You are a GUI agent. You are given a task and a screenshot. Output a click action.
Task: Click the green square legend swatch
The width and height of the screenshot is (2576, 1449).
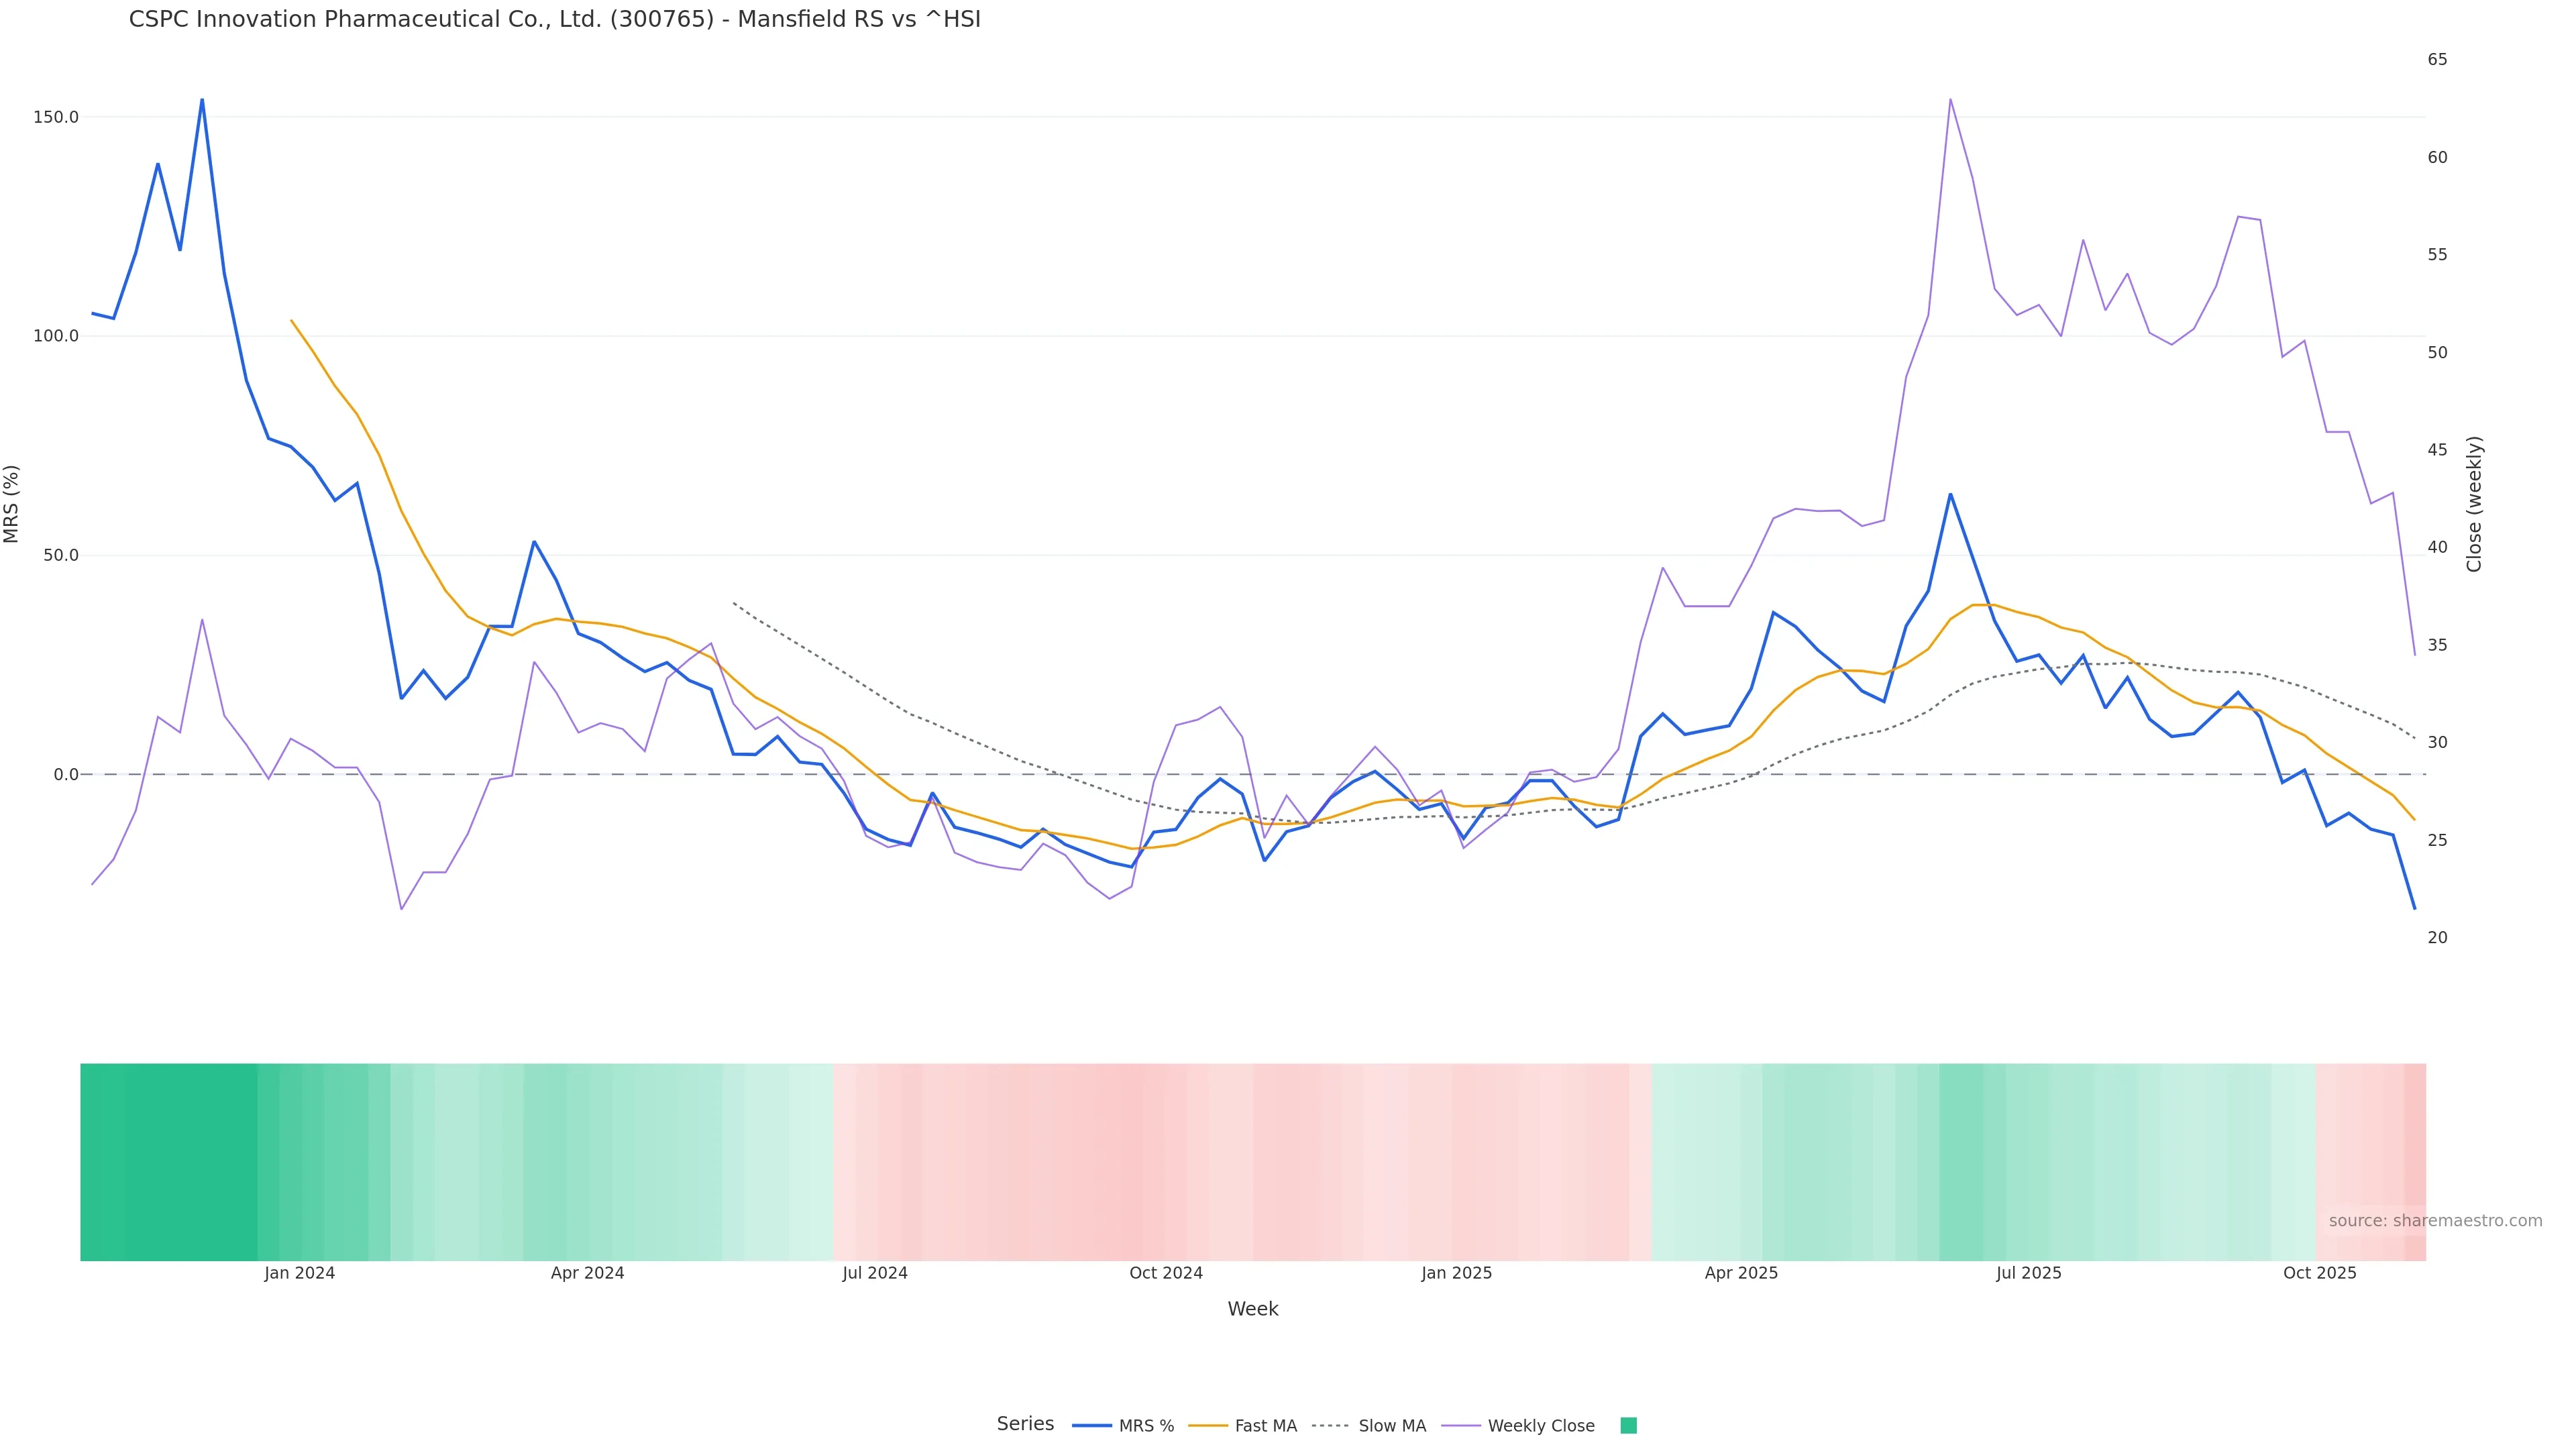coord(1628,1426)
